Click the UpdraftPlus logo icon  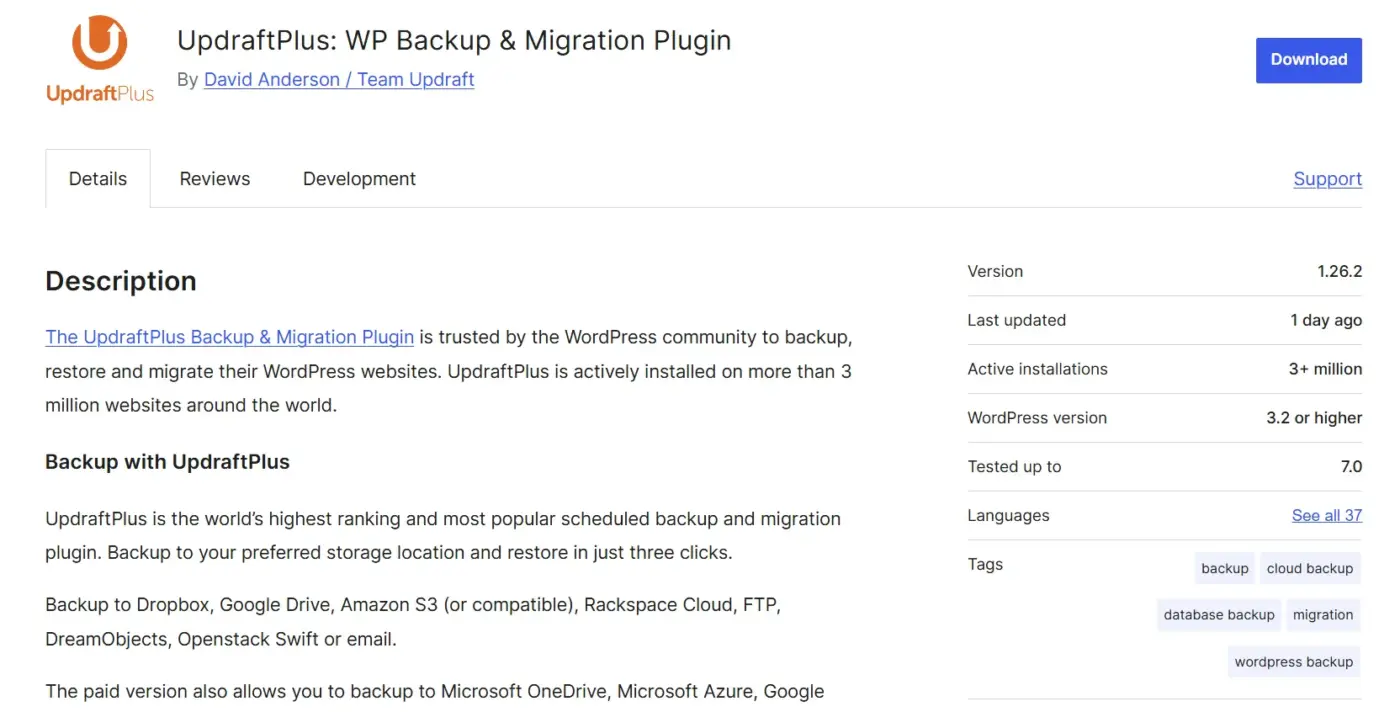point(100,60)
